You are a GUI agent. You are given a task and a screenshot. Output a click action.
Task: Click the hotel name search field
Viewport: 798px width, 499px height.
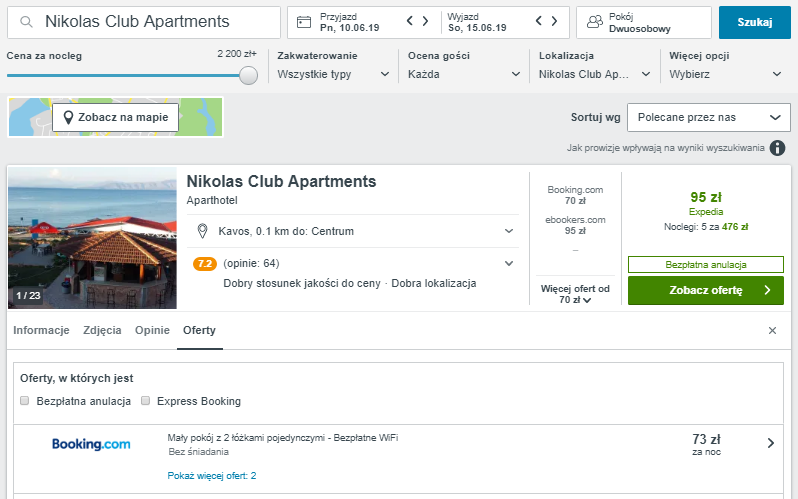tap(144, 22)
